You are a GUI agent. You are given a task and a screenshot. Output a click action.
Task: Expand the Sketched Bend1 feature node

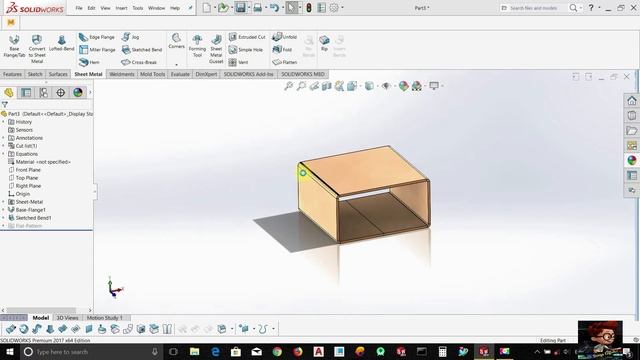(x=4, y=218)
